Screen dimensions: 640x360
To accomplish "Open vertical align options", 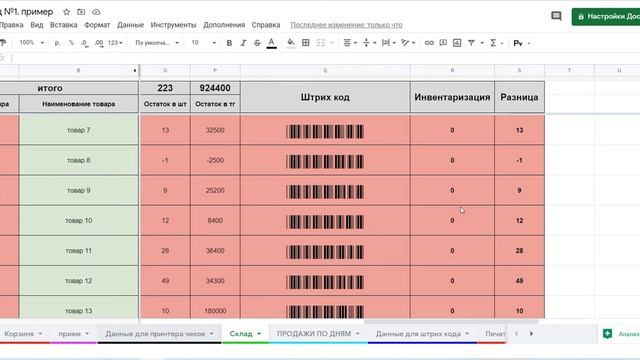I will [369, 42].
